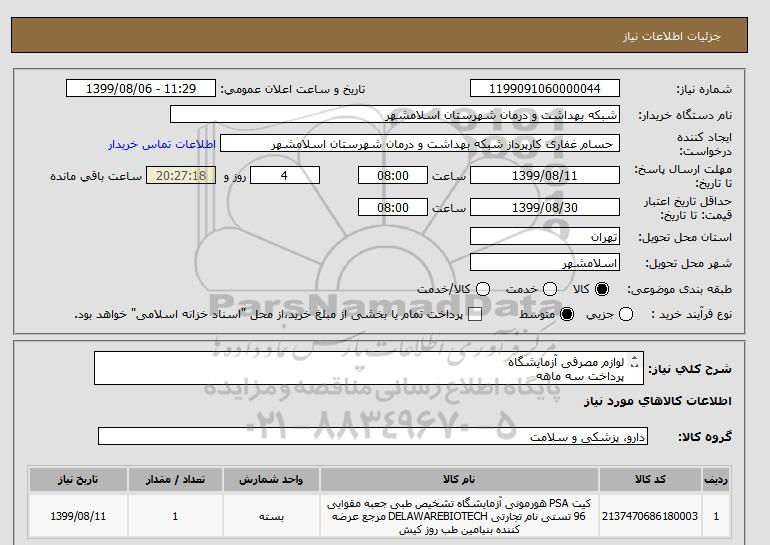Screen dimensions: 770x545
Task: Click the نام کالا column header
Action: tap(459, 479)
